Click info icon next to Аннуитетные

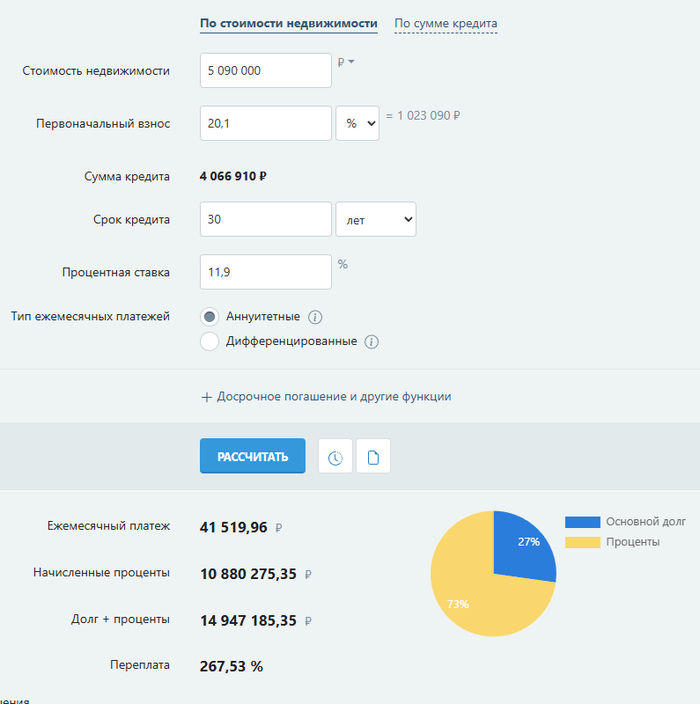pyautogui.click(x=315, y=318)
